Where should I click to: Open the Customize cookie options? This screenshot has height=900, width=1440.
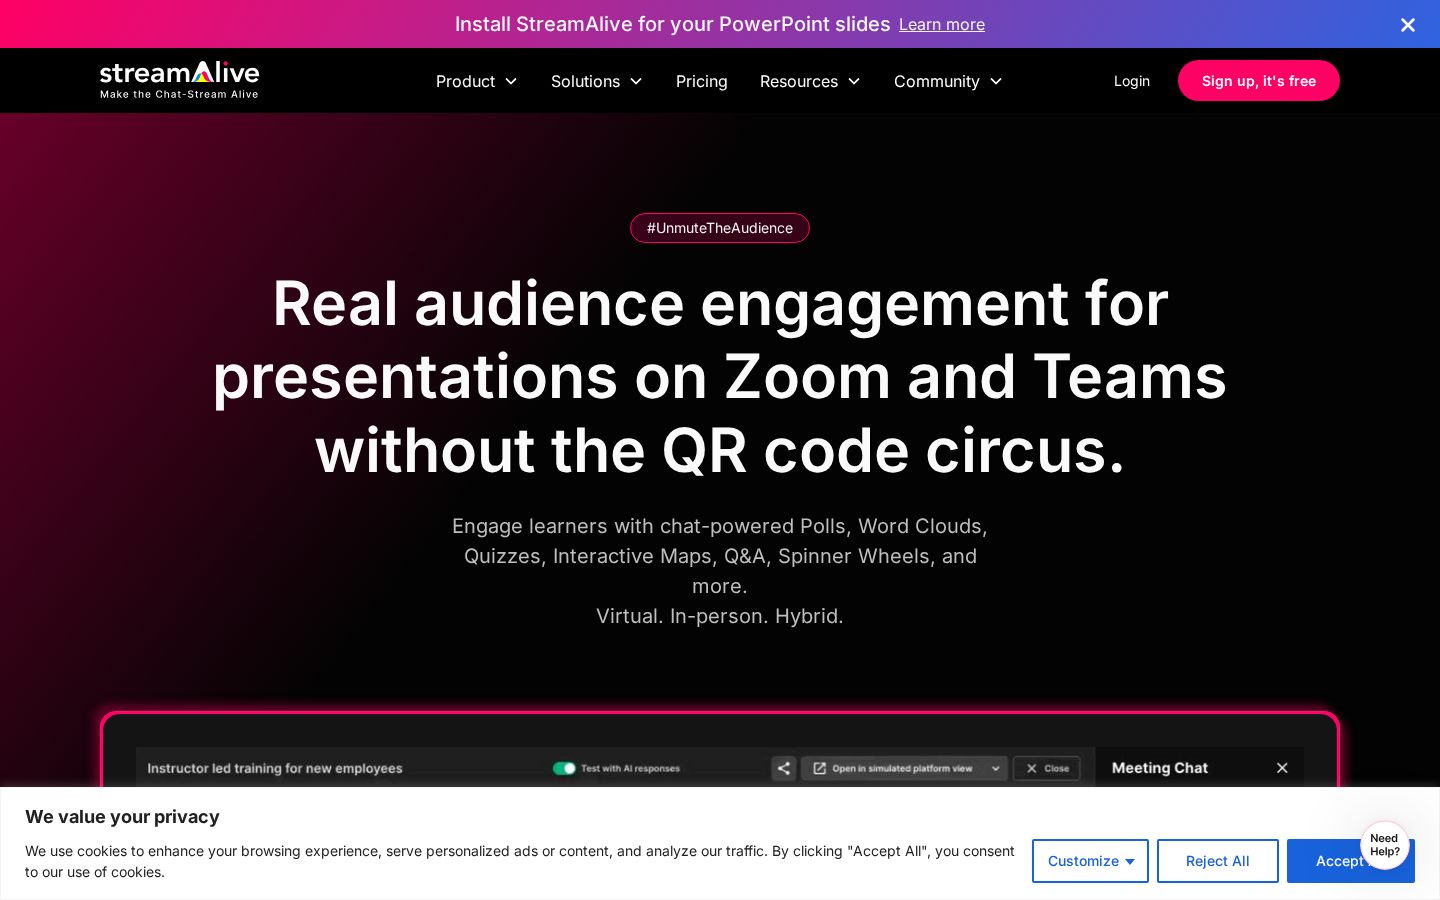(1090, 861)
